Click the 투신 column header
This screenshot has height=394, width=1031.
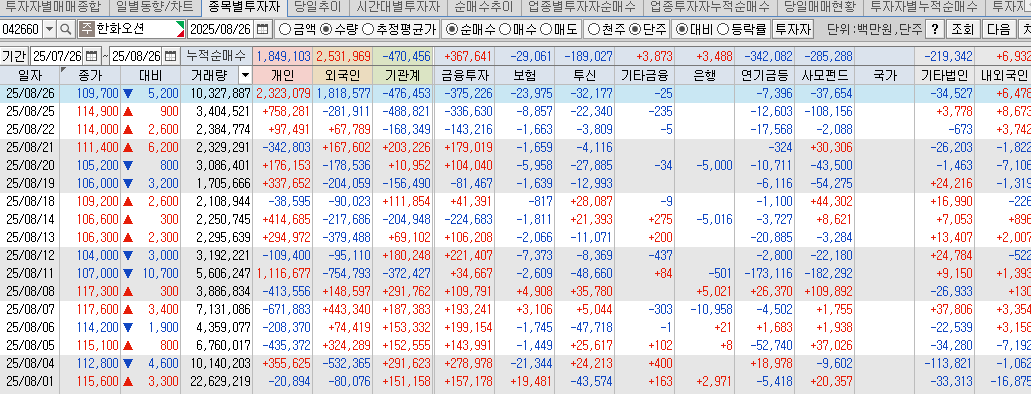pyautogui.click(x=584, y=75)
